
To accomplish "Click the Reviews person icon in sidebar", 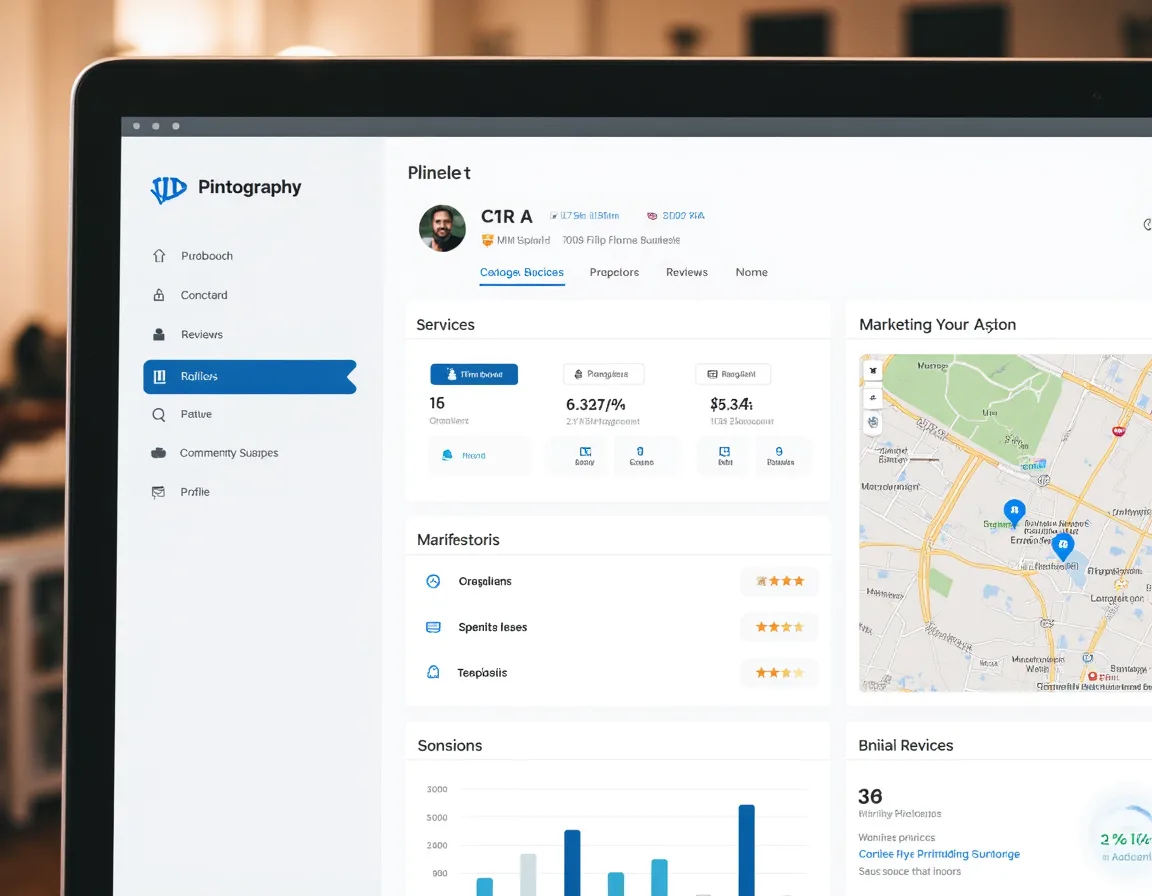I will click(159, 334).
